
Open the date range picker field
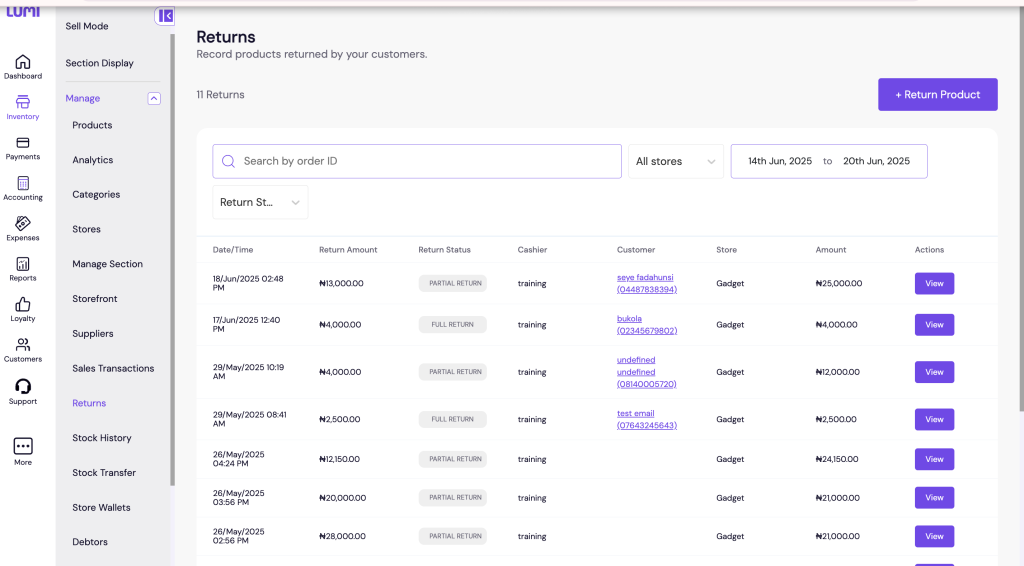point(828,161)
